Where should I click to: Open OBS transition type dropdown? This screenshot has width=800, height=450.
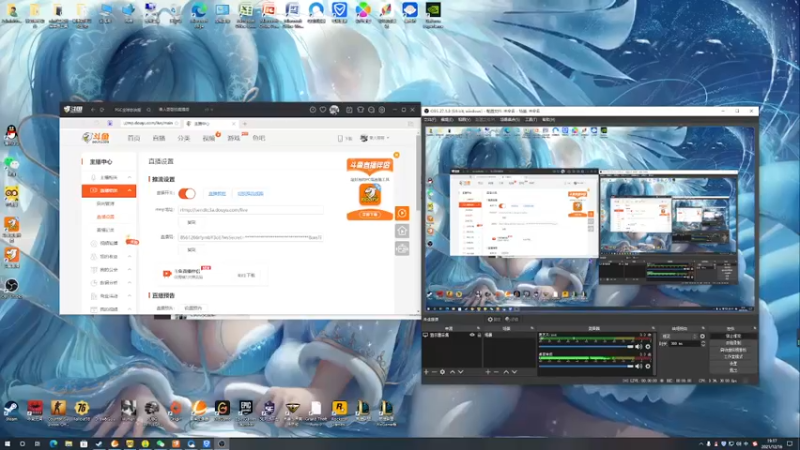tap(679, 336)
